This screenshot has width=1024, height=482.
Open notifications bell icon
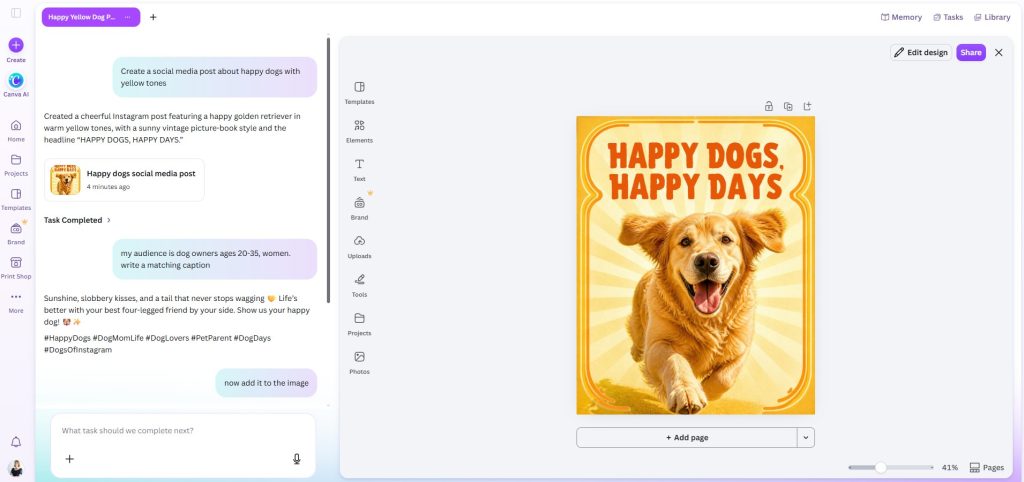coord(16,442)
